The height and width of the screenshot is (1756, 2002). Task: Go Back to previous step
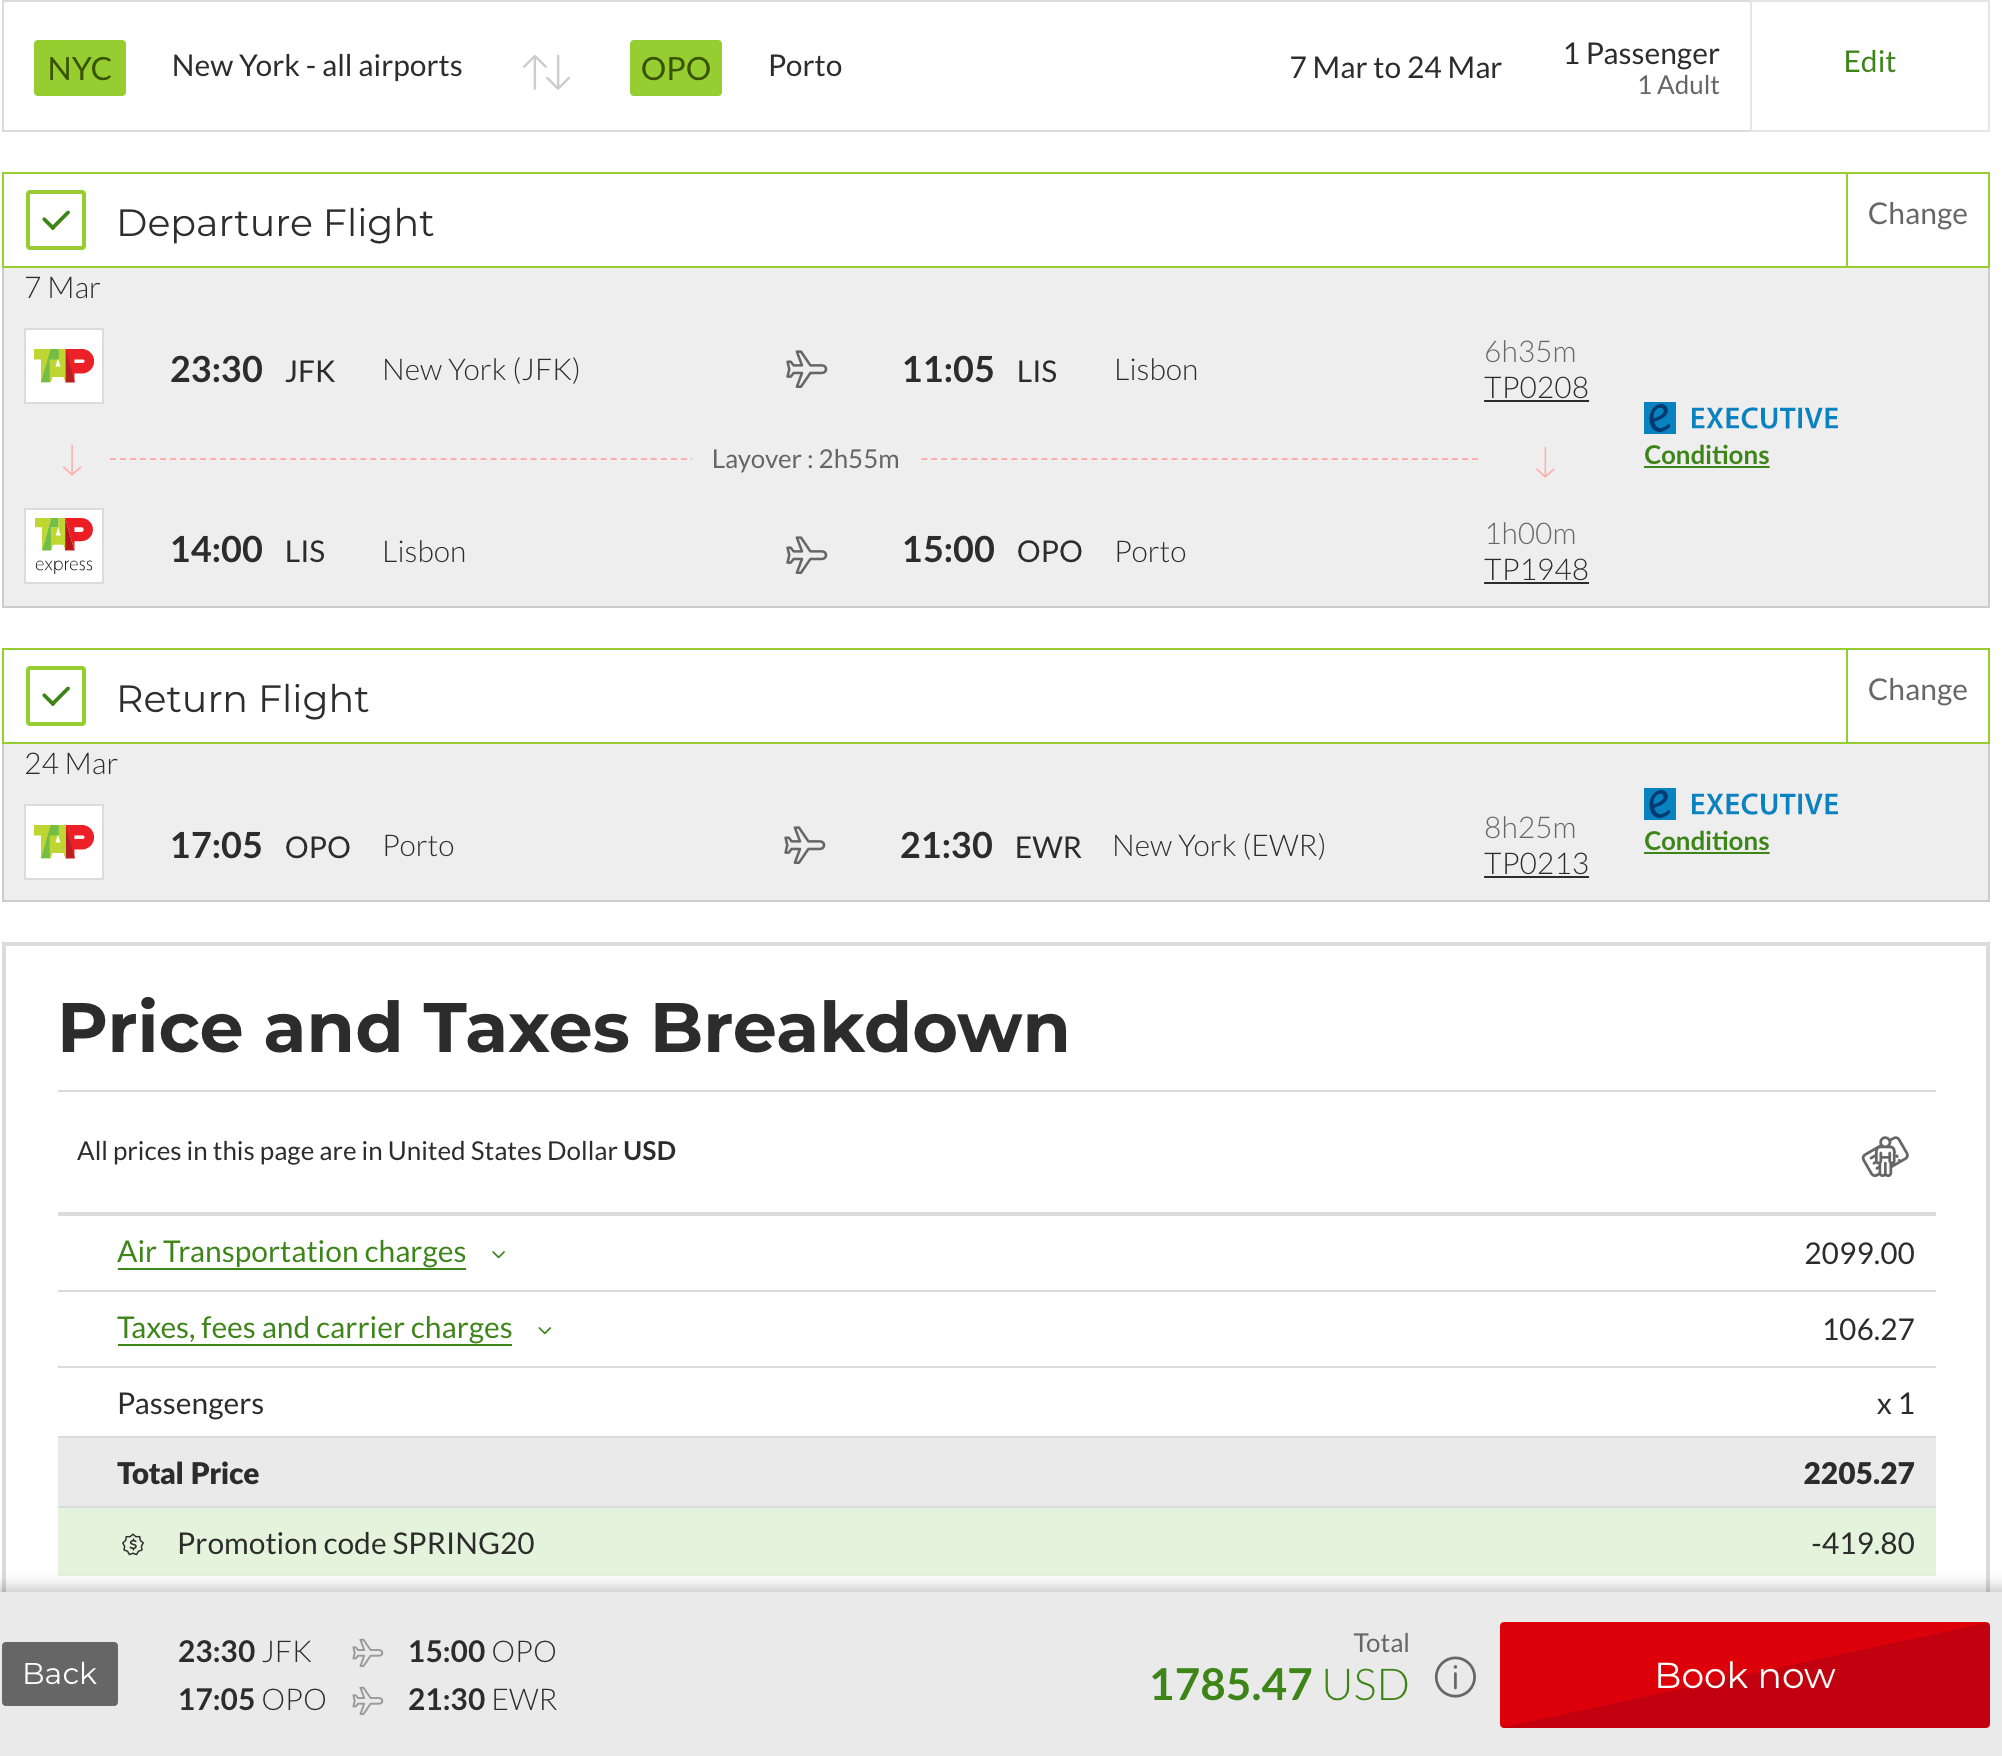60,1674
